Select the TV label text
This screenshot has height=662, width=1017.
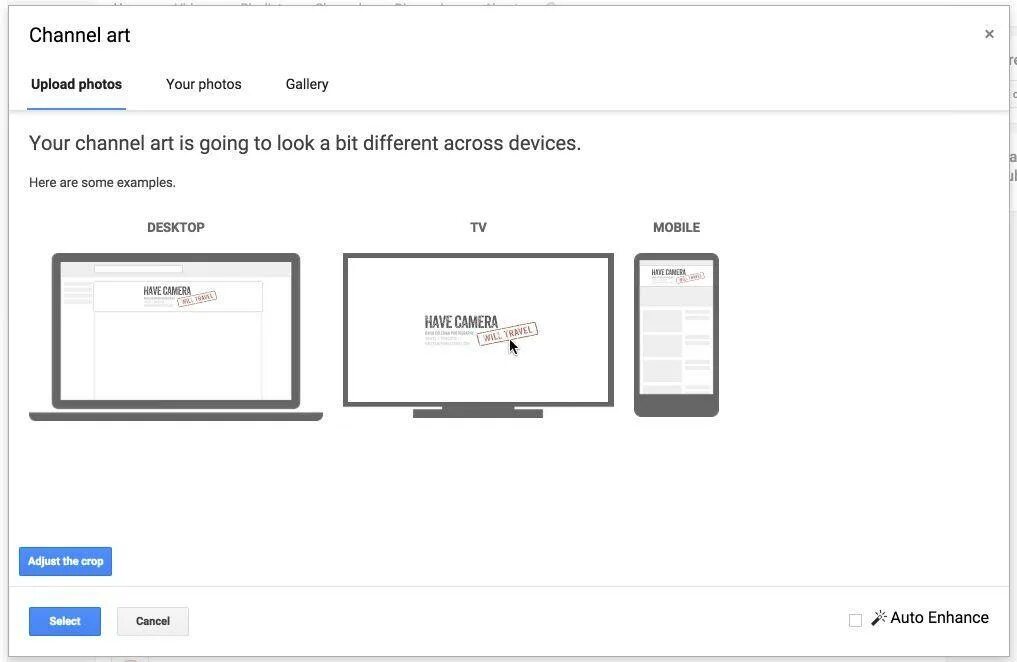[x=478, y=228]
